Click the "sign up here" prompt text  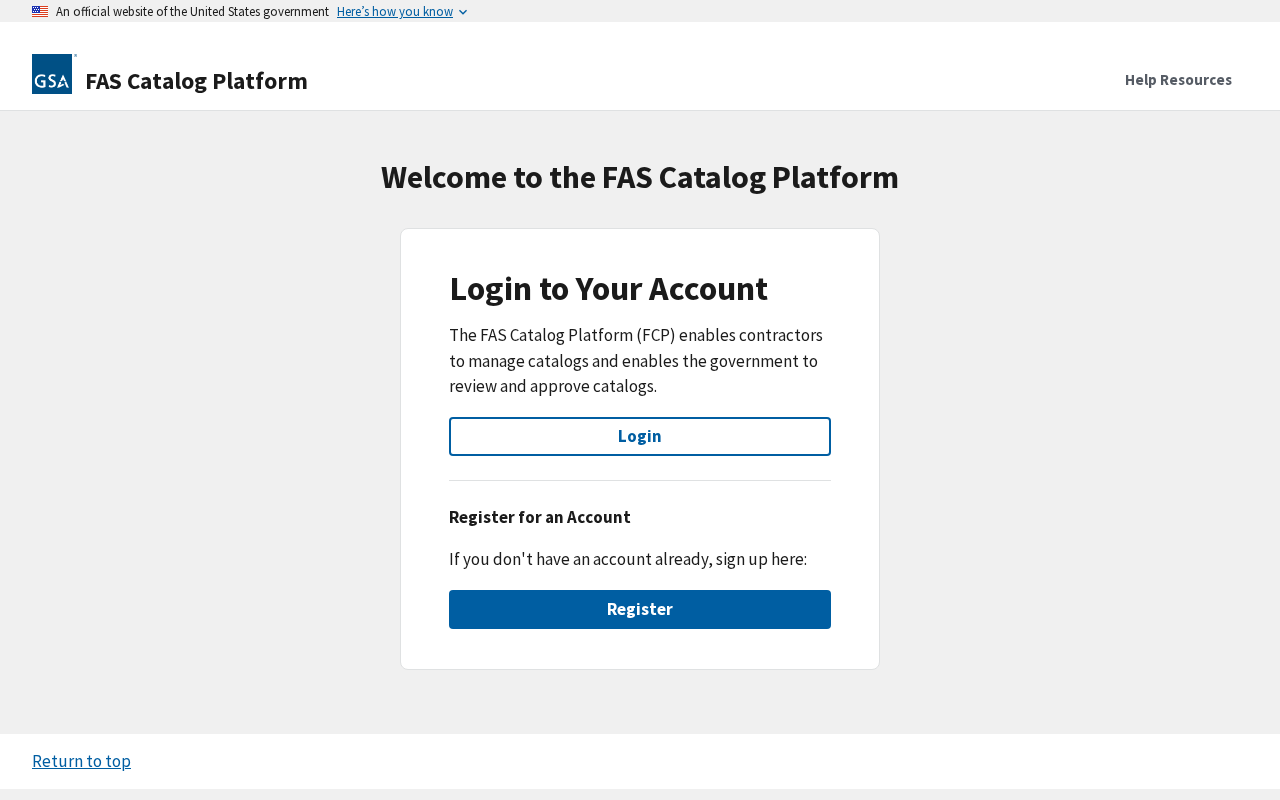[627, 559]
